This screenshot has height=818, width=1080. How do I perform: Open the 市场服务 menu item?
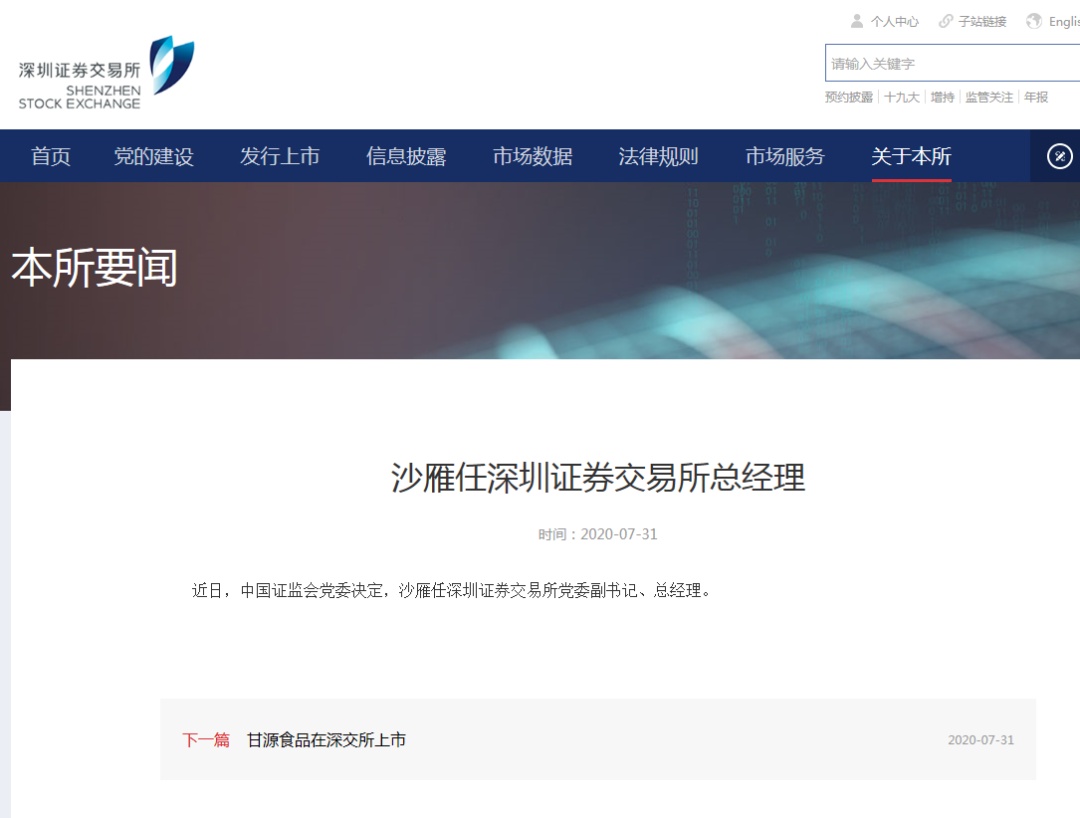[x=783, y=156]
